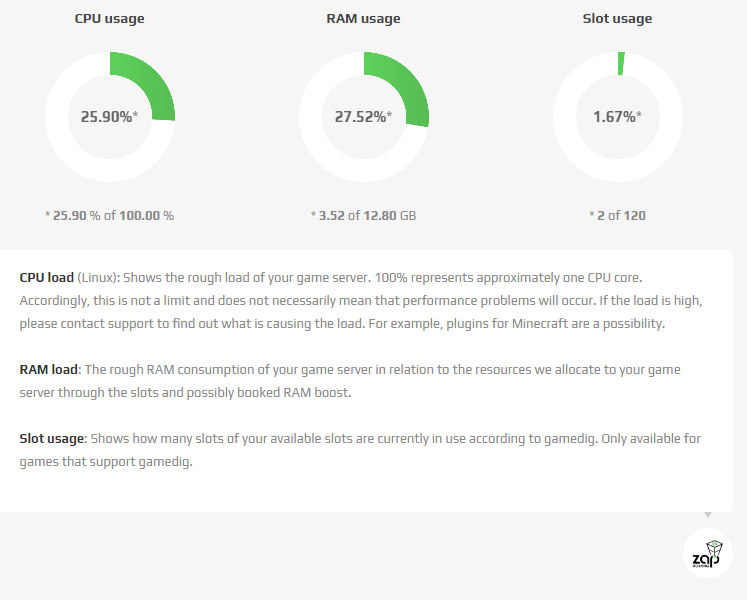Click the bold 'Slot usage' description label
Screen dimensions: 747x600
[x=52, y=438]
